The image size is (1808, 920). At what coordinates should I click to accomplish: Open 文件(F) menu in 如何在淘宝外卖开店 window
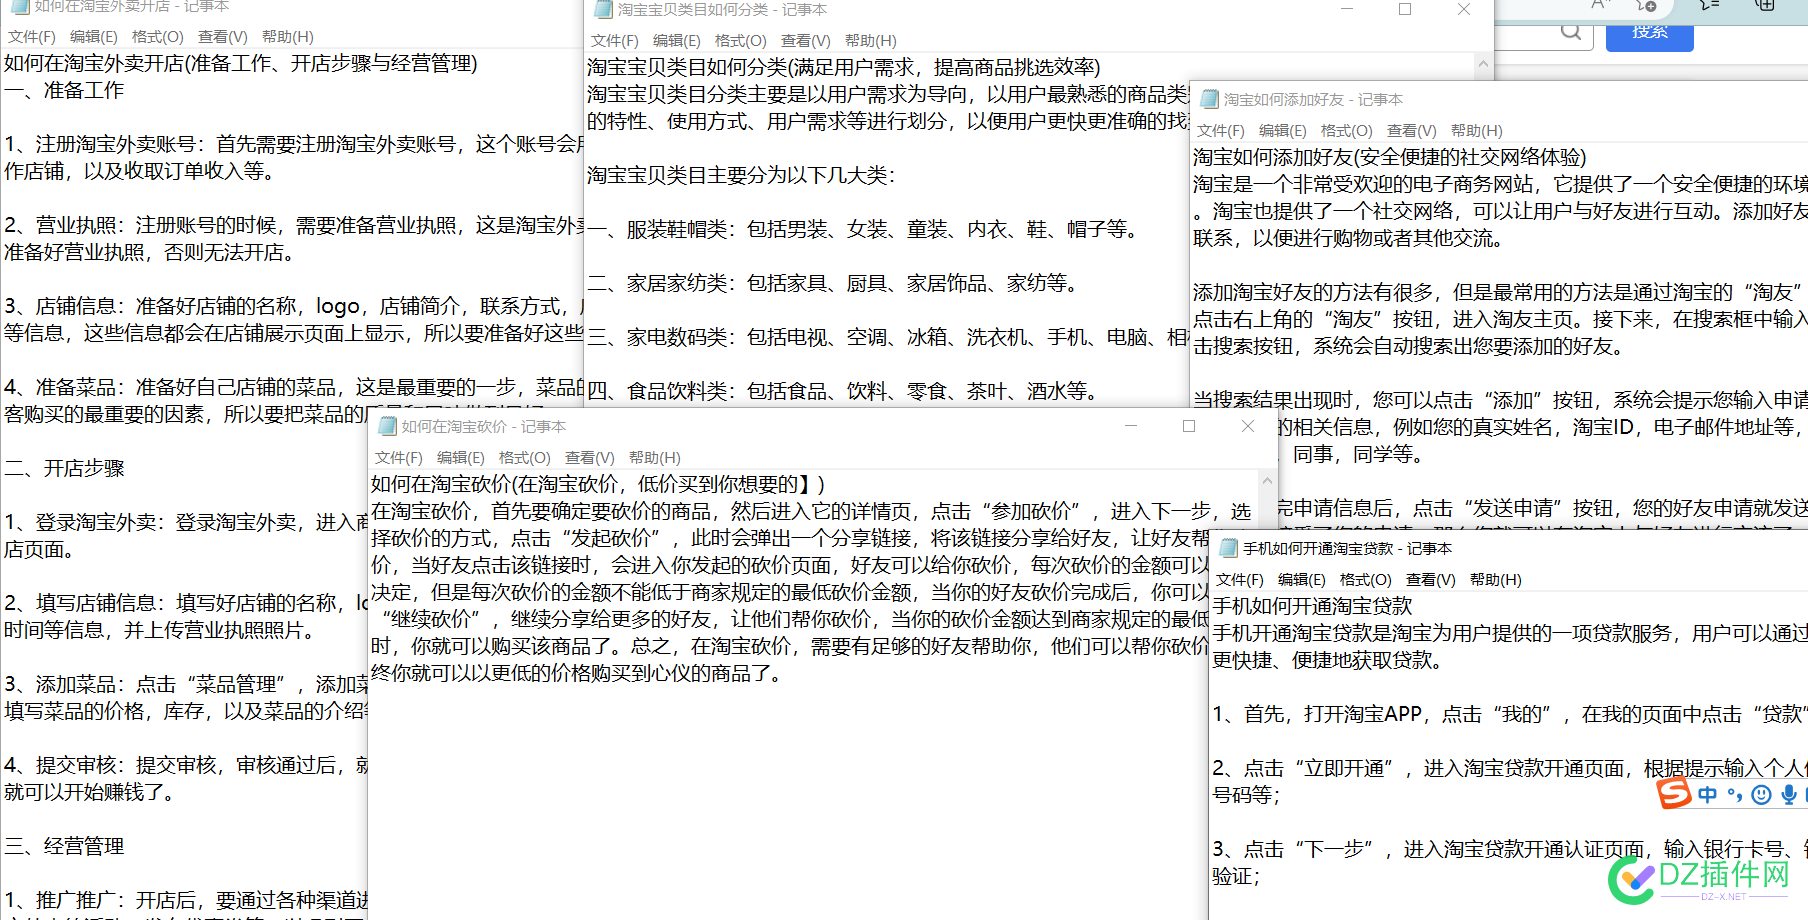32,37
